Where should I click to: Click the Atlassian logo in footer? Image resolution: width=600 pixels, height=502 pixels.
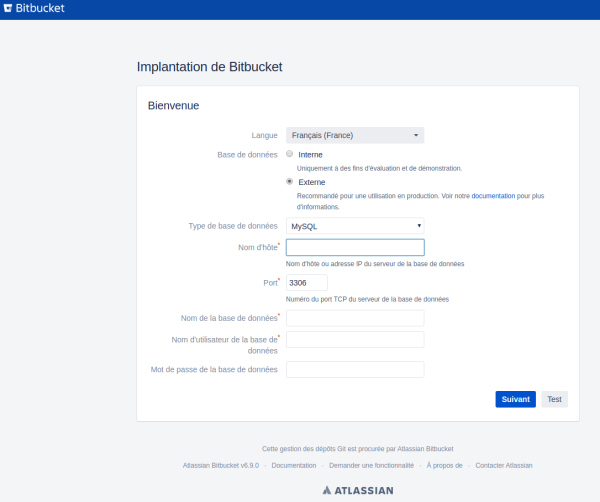coord(358,491)
